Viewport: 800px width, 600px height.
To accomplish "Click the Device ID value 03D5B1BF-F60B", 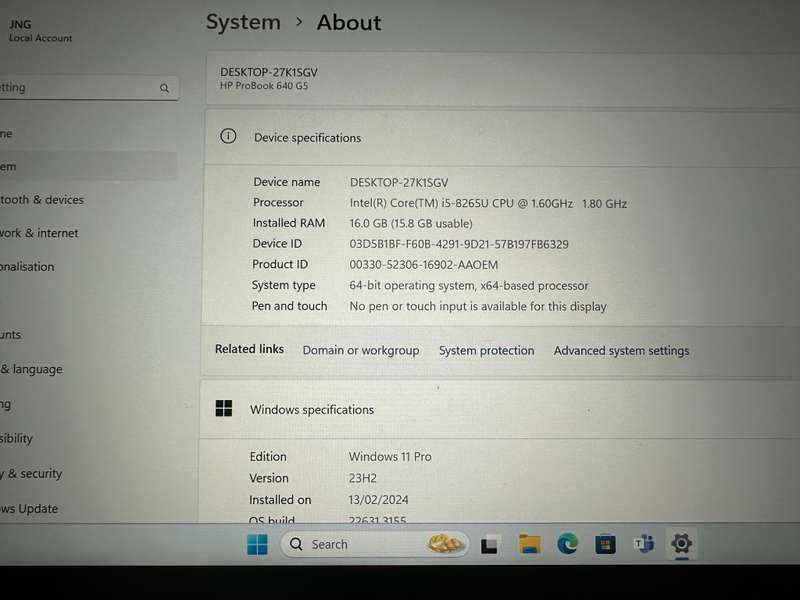I will [459, 244].
